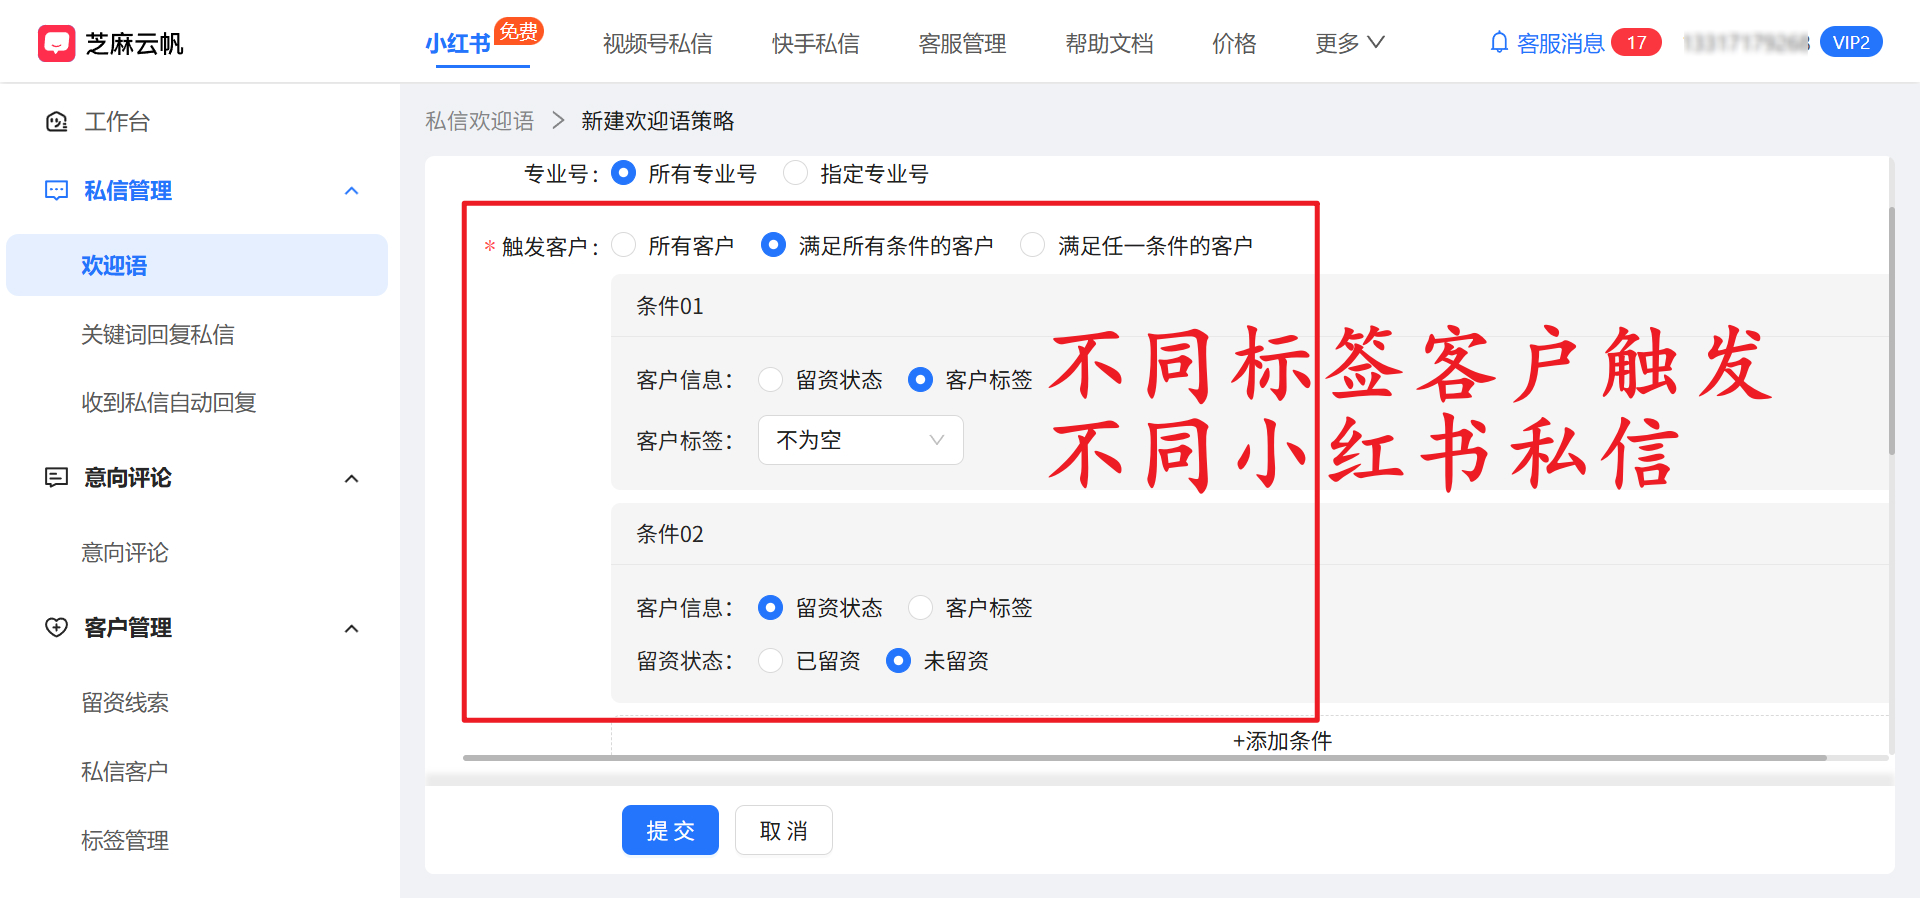Click the 新建欢迎语策略 breadcrumb text
This screenshot has height=898, width=1920.
pos(657,121)
